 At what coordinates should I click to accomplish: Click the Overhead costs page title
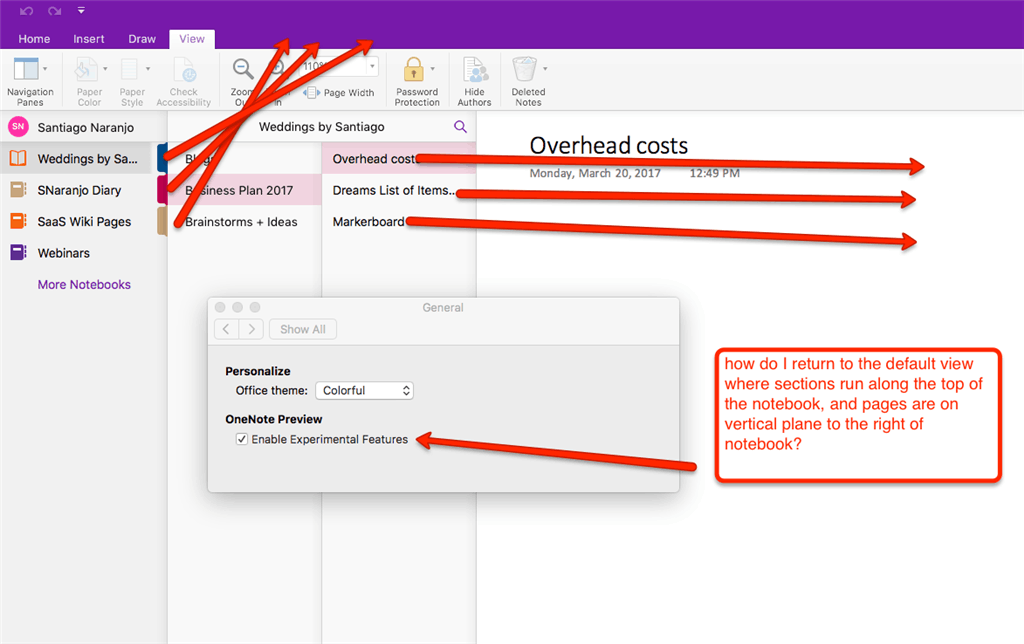(608, 145)
